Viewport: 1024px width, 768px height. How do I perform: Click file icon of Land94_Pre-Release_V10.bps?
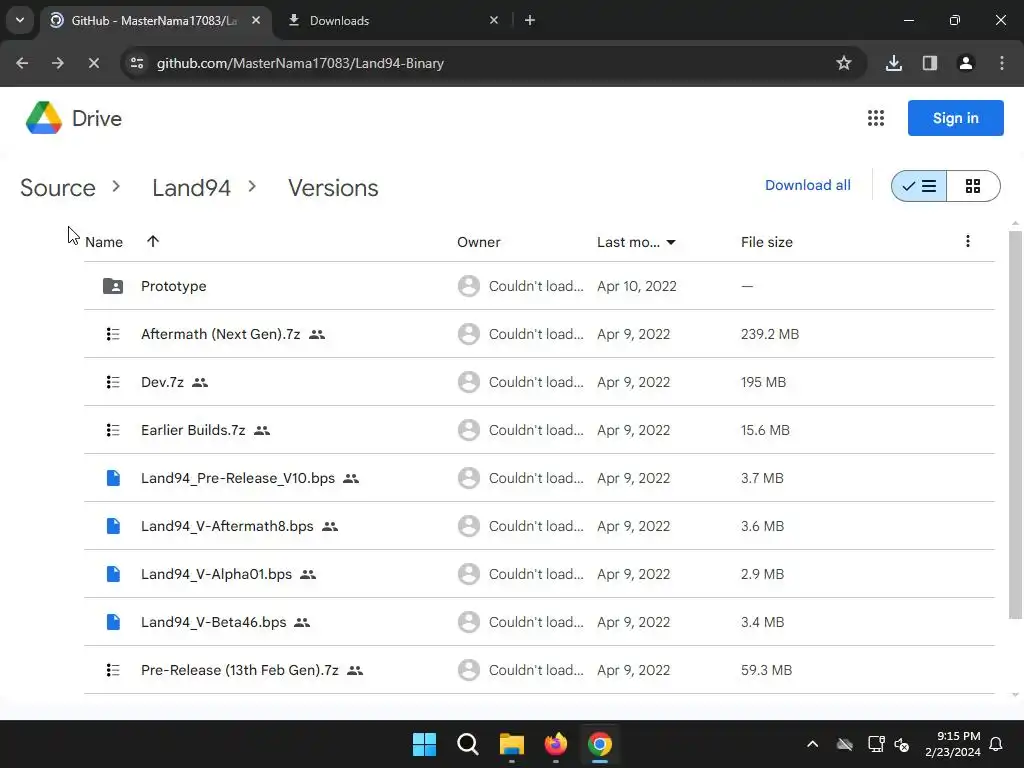(113, 478)
